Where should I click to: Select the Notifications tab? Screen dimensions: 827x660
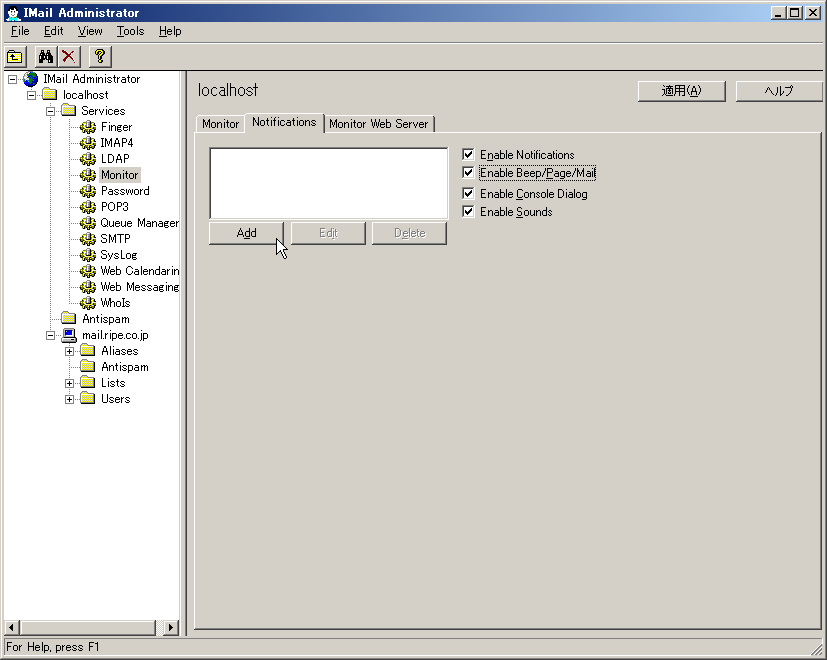[x=284, y=122]
